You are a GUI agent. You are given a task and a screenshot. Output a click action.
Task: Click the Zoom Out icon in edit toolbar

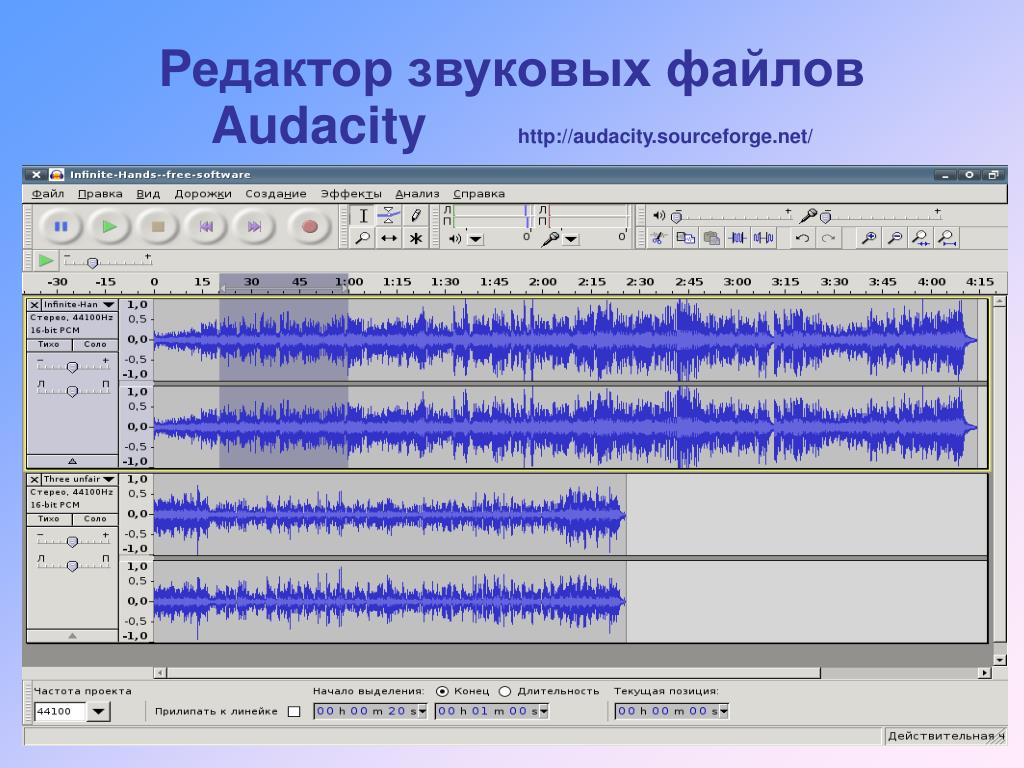point(895,238)
